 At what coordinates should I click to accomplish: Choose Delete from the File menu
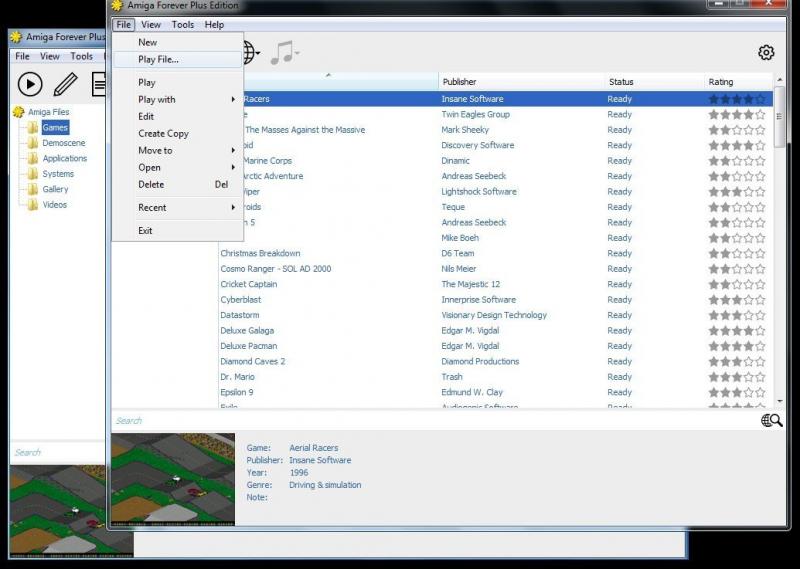[178, 184]
